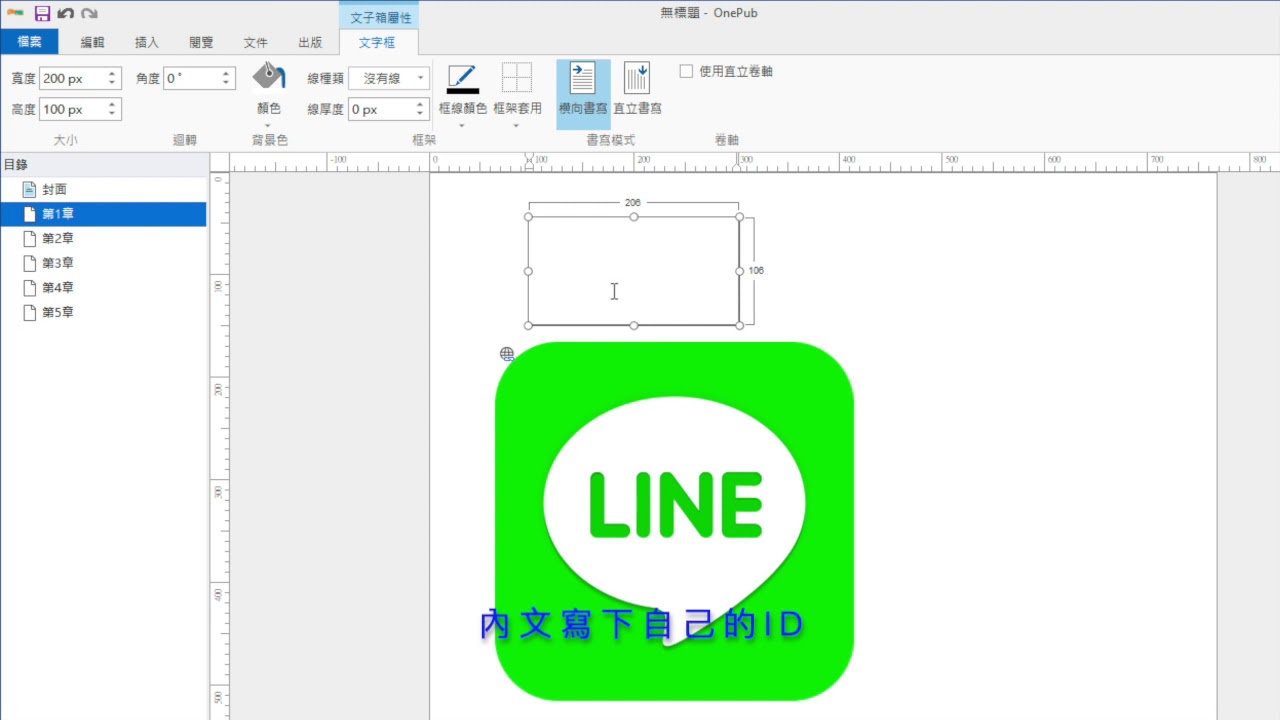Switch to the 插入 ribbon tab
This screenshot has width=1280, height=720.
(147, 42)
